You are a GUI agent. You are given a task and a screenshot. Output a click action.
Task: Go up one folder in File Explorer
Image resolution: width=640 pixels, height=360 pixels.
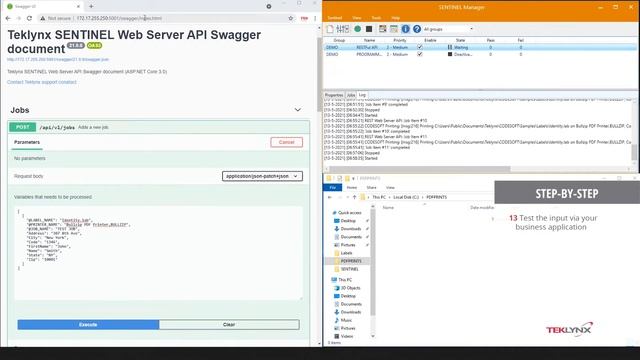click(354, 197)
